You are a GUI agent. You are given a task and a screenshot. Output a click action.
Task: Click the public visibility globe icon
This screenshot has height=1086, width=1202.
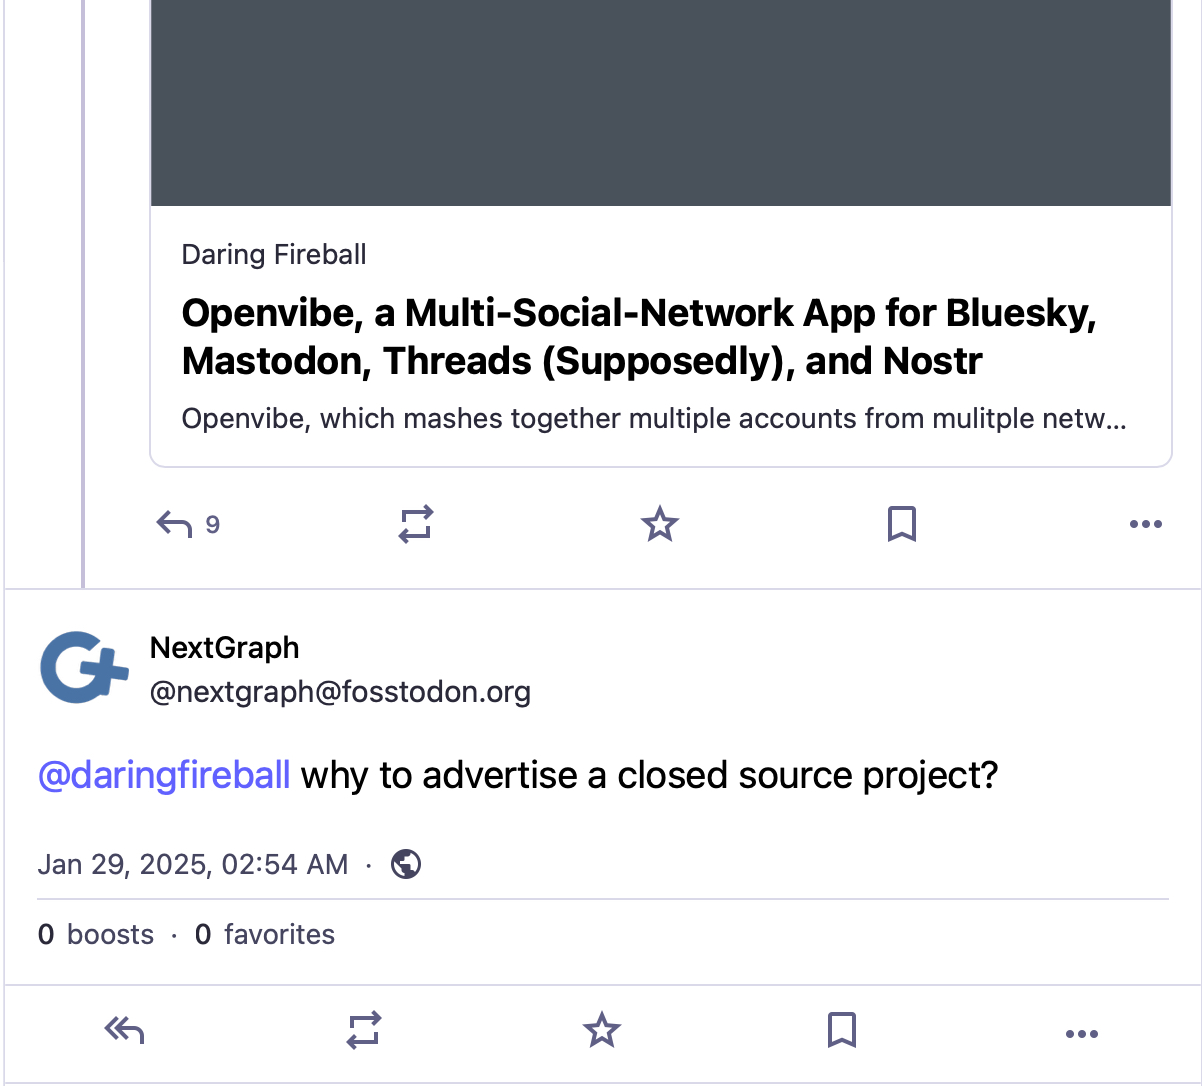point(406,863)
